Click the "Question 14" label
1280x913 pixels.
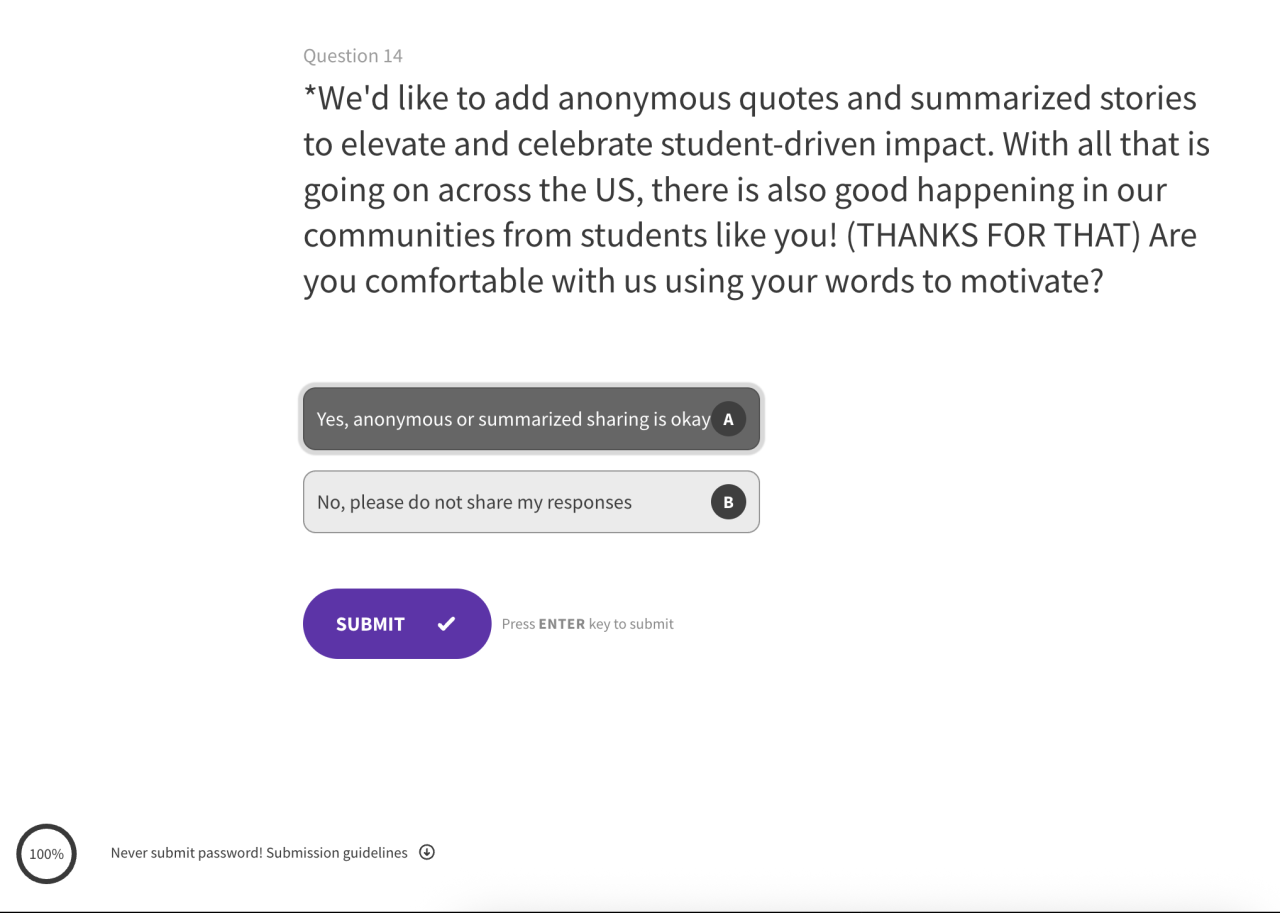pos(353,56)
